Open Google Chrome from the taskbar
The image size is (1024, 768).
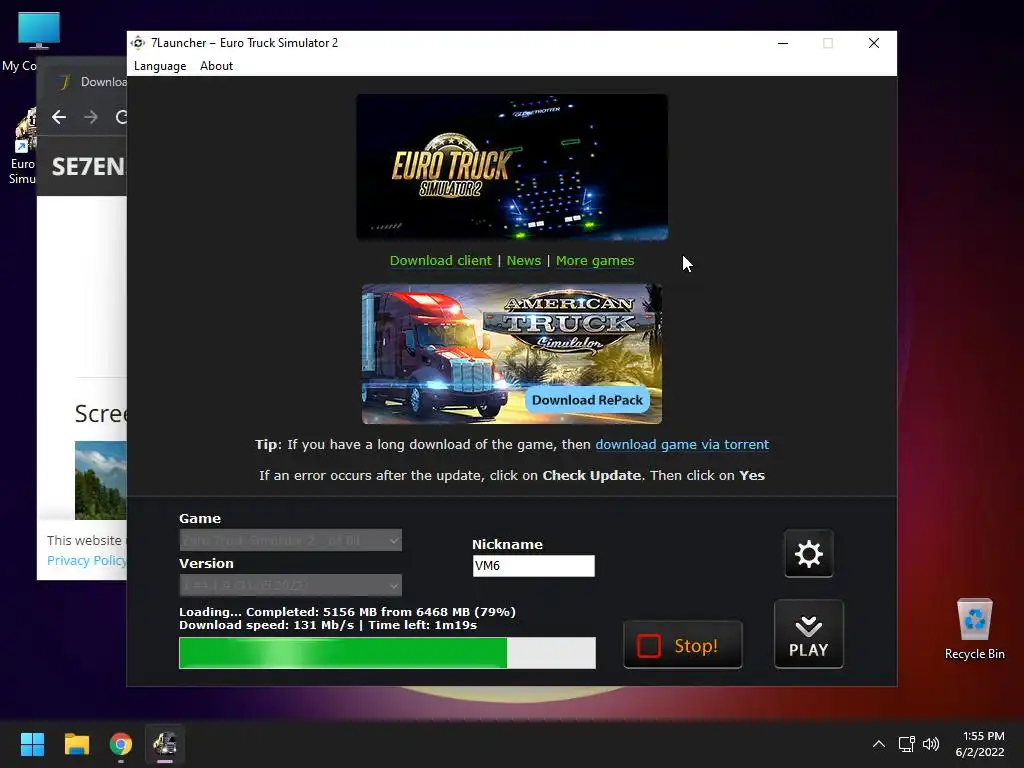(x=121, y=744)
